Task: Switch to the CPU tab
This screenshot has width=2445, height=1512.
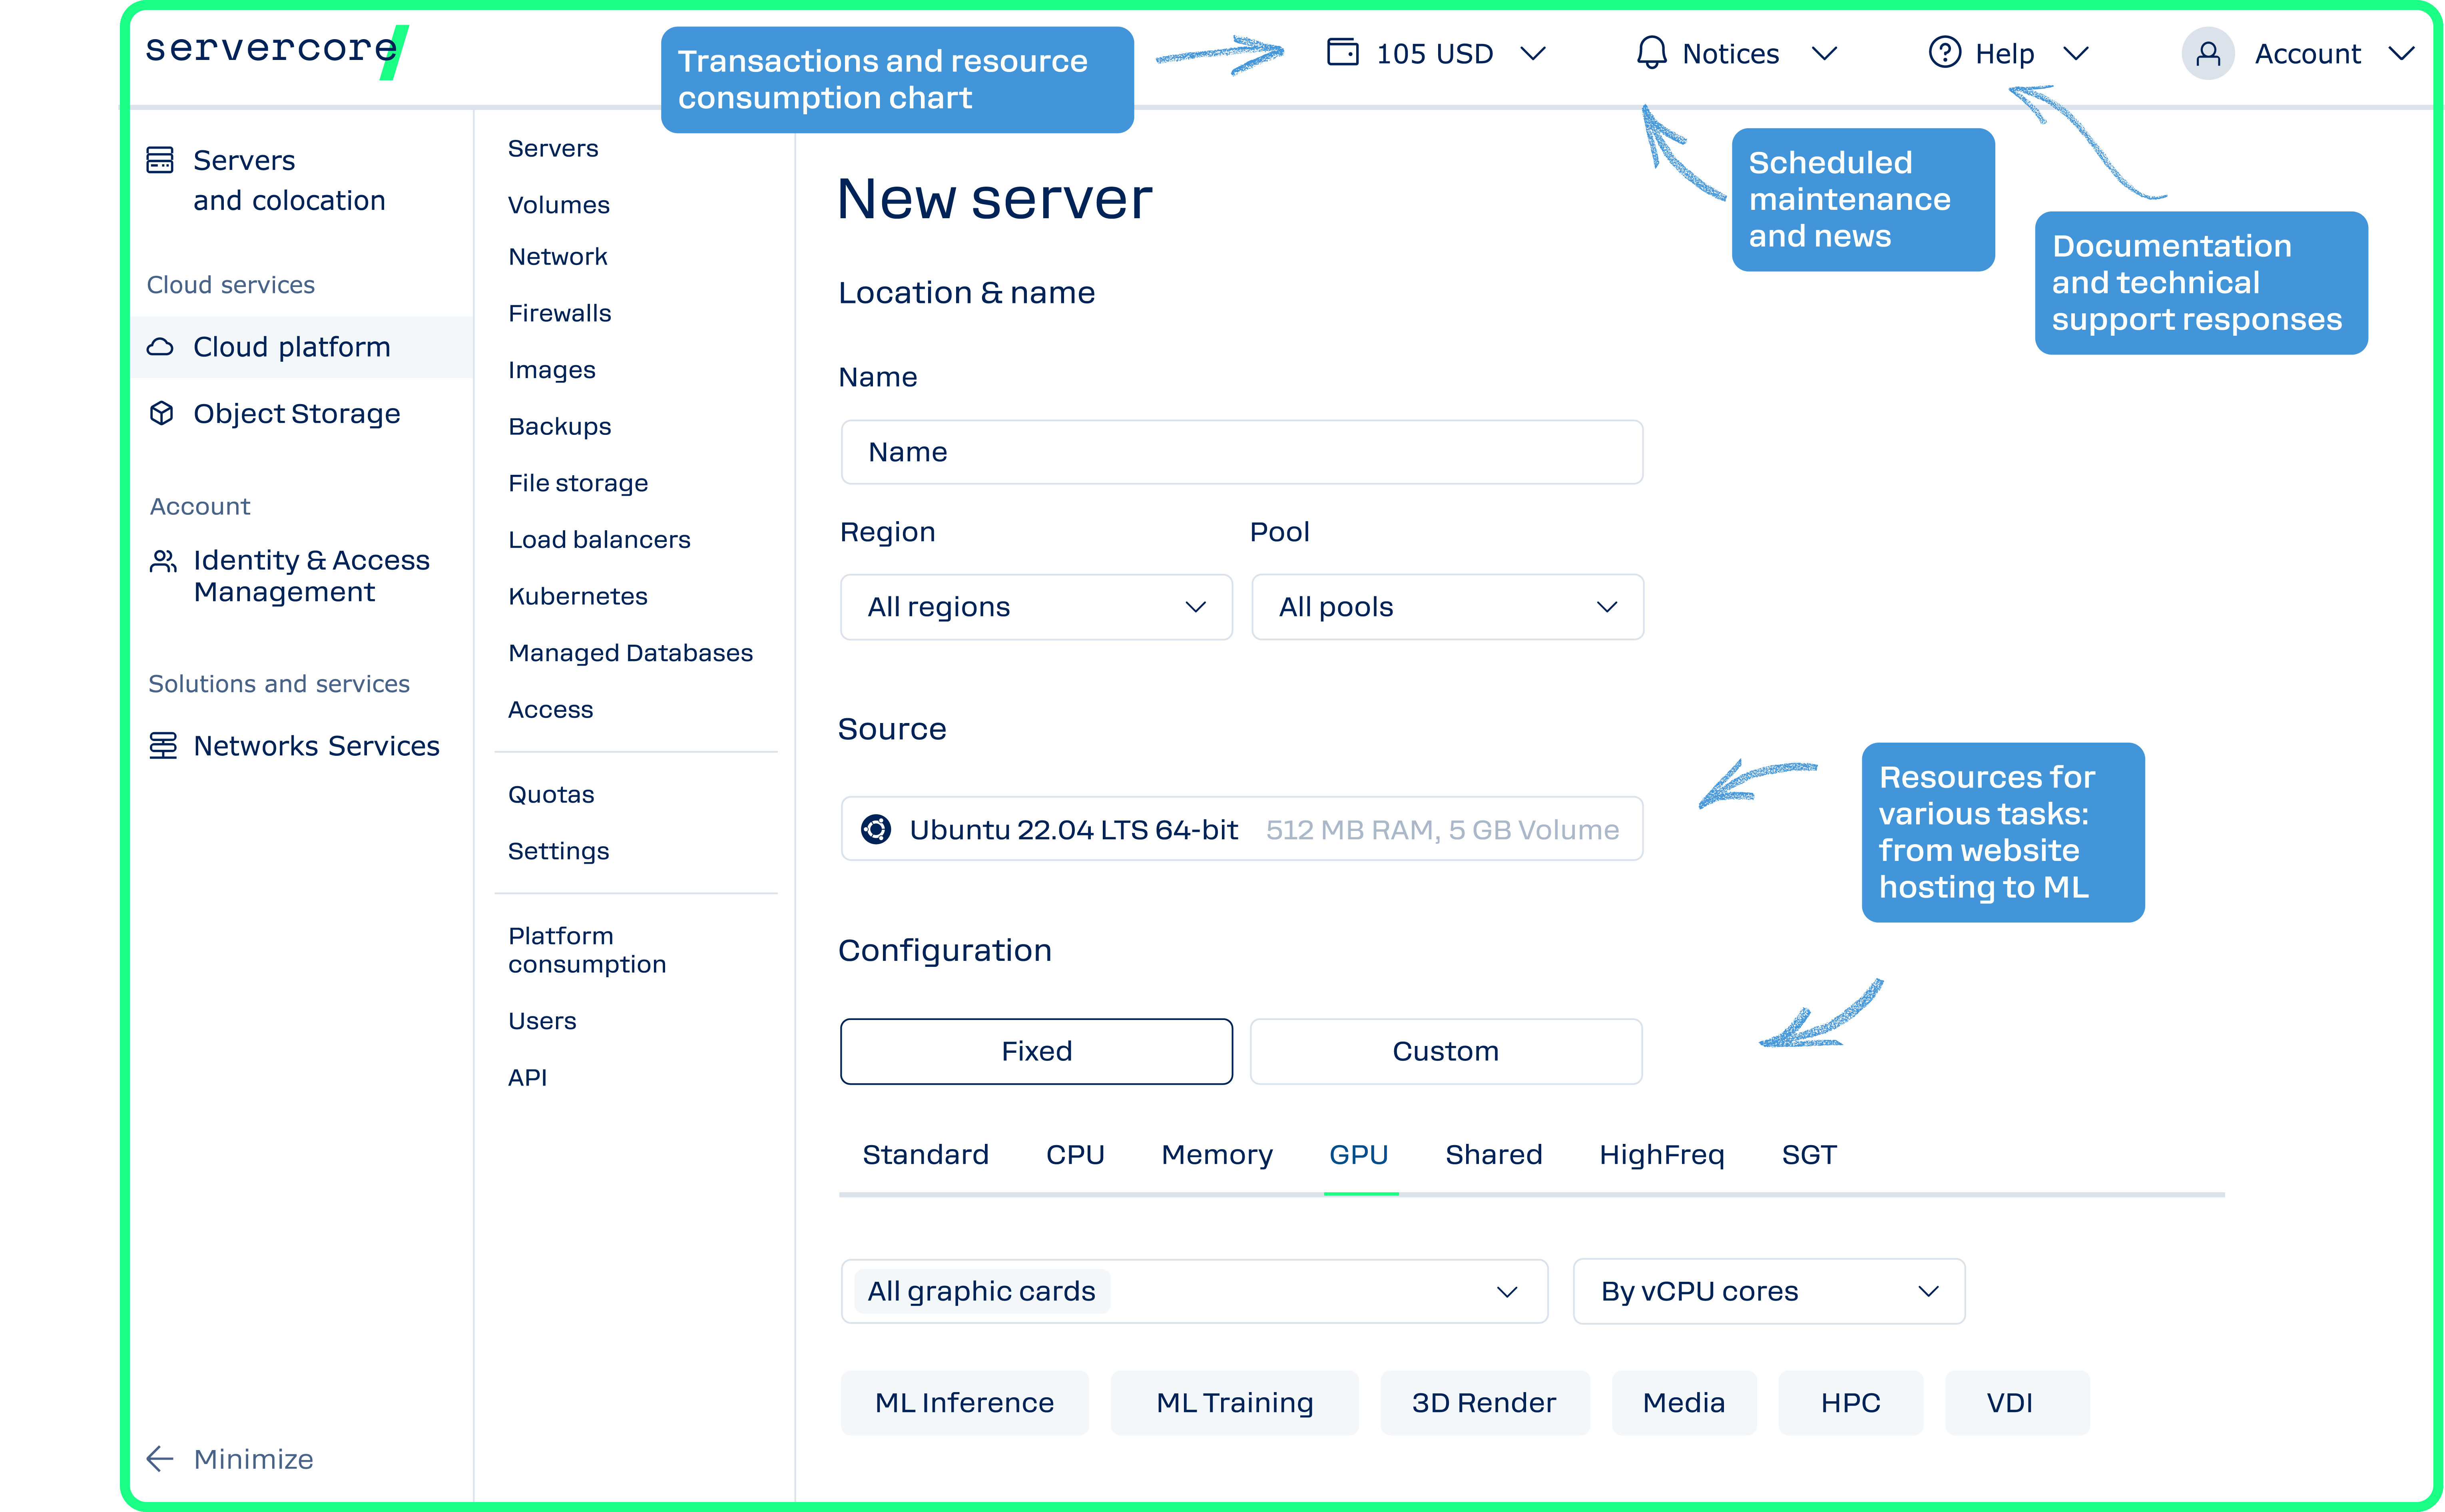Action: point(1075,1155)
